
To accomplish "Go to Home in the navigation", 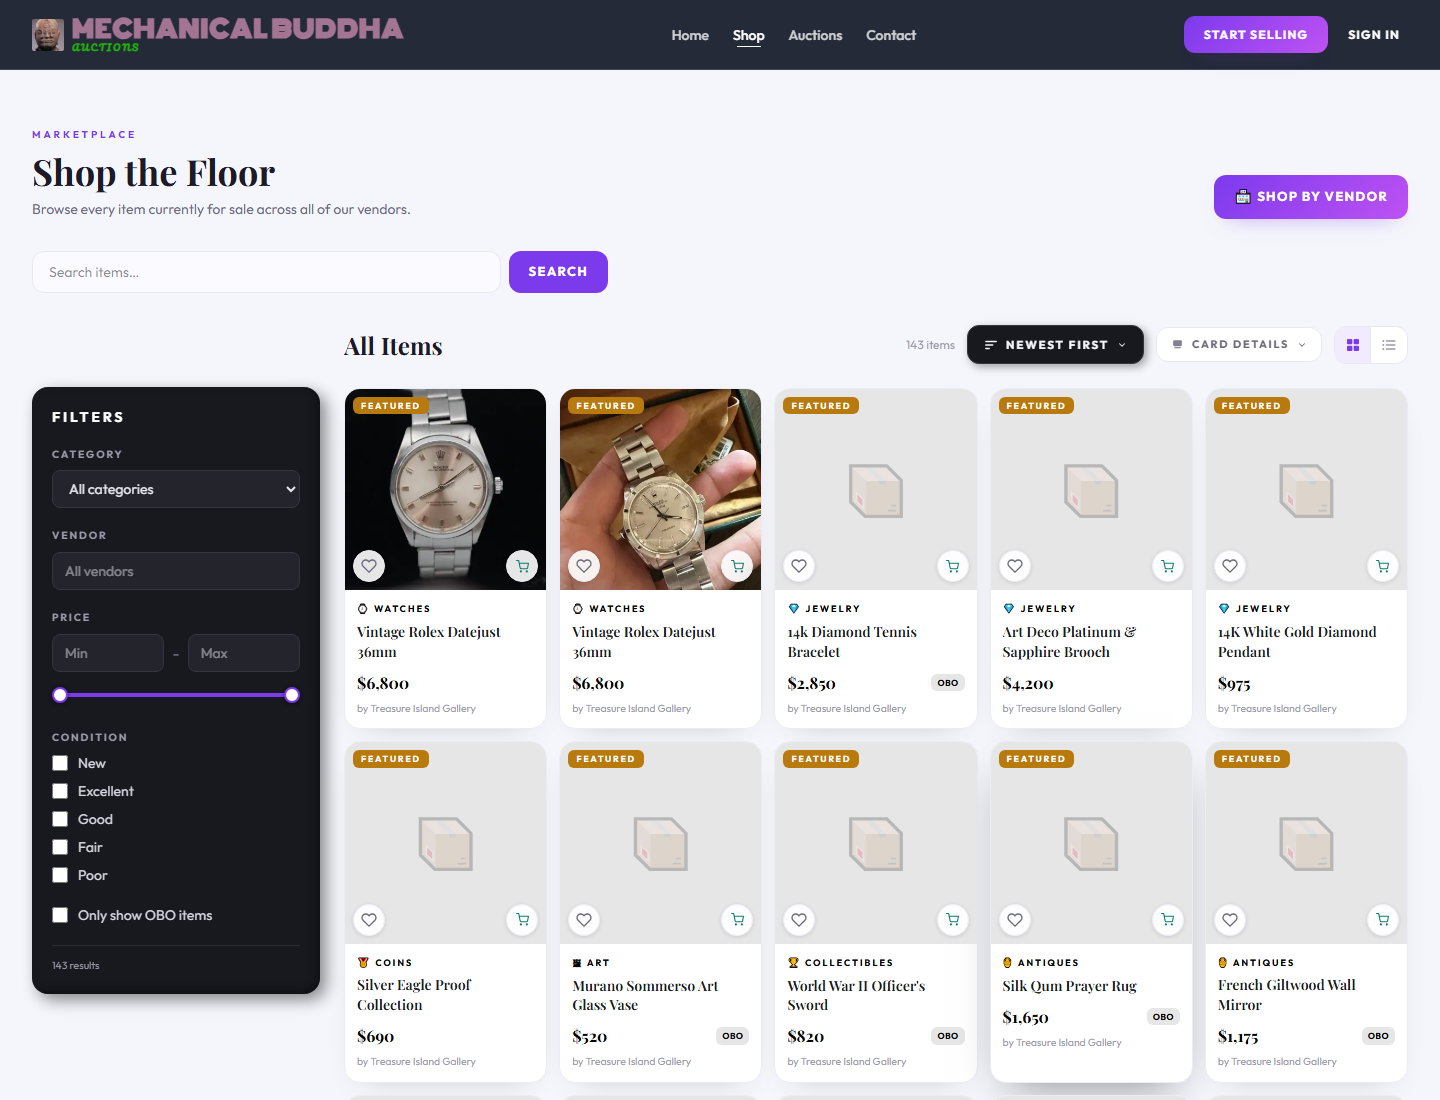I will point(690,35).
